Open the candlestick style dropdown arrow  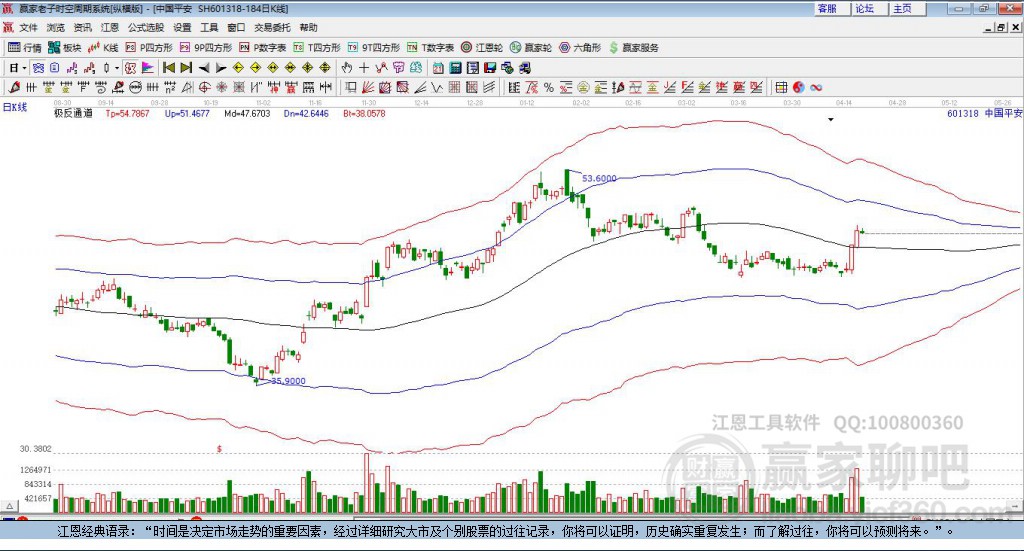pyautogui.click(x=117, y=68)
